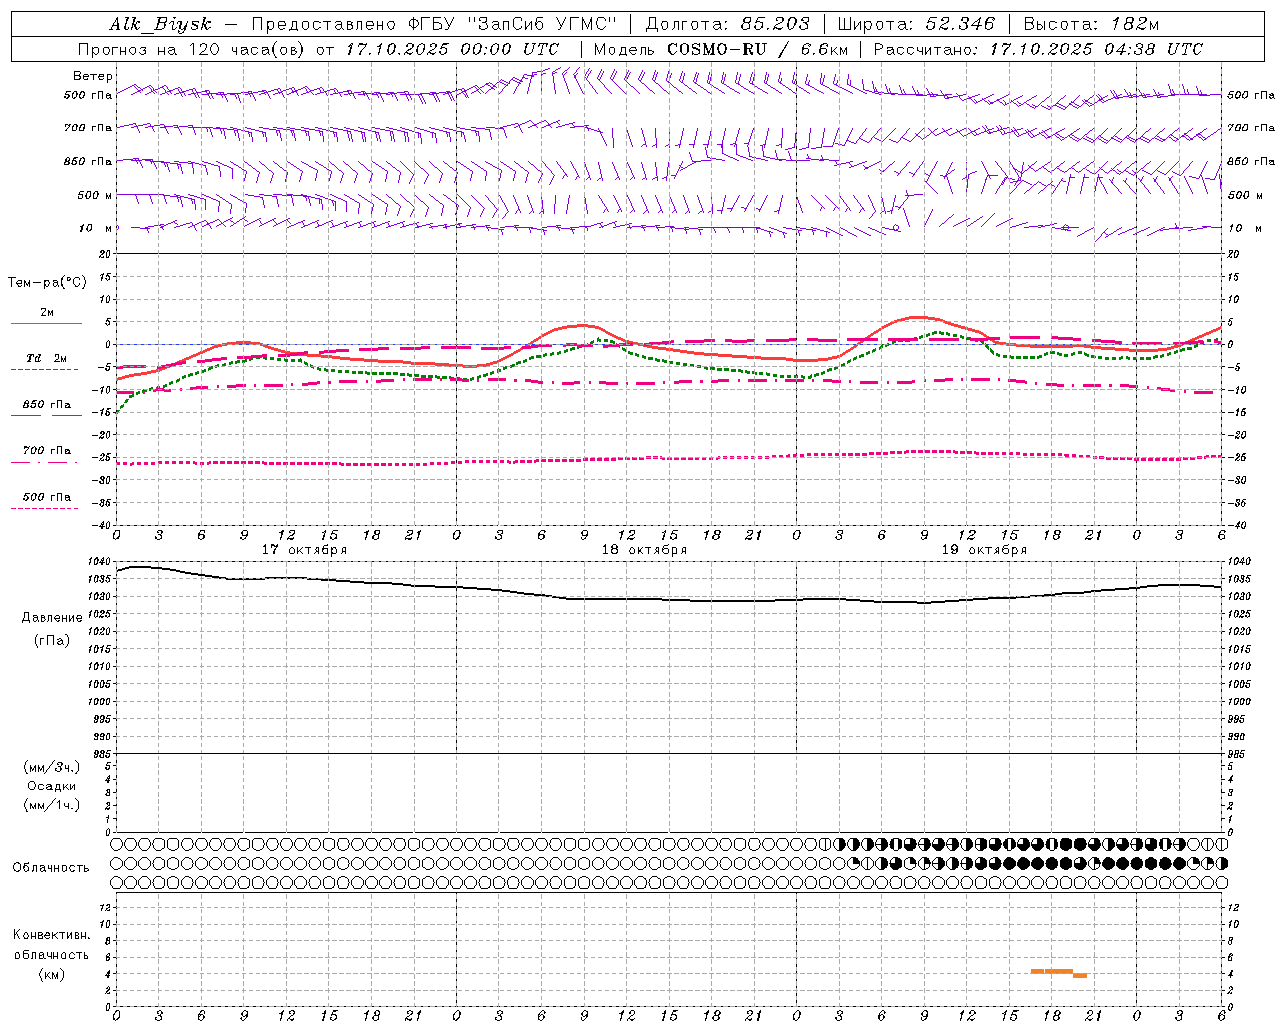Click the Рассчитано: 17.10.2025 04:38 UTC text
Image resolution: width=1280 pixels, height=1024 pixels.
(x=1038, y=49)
